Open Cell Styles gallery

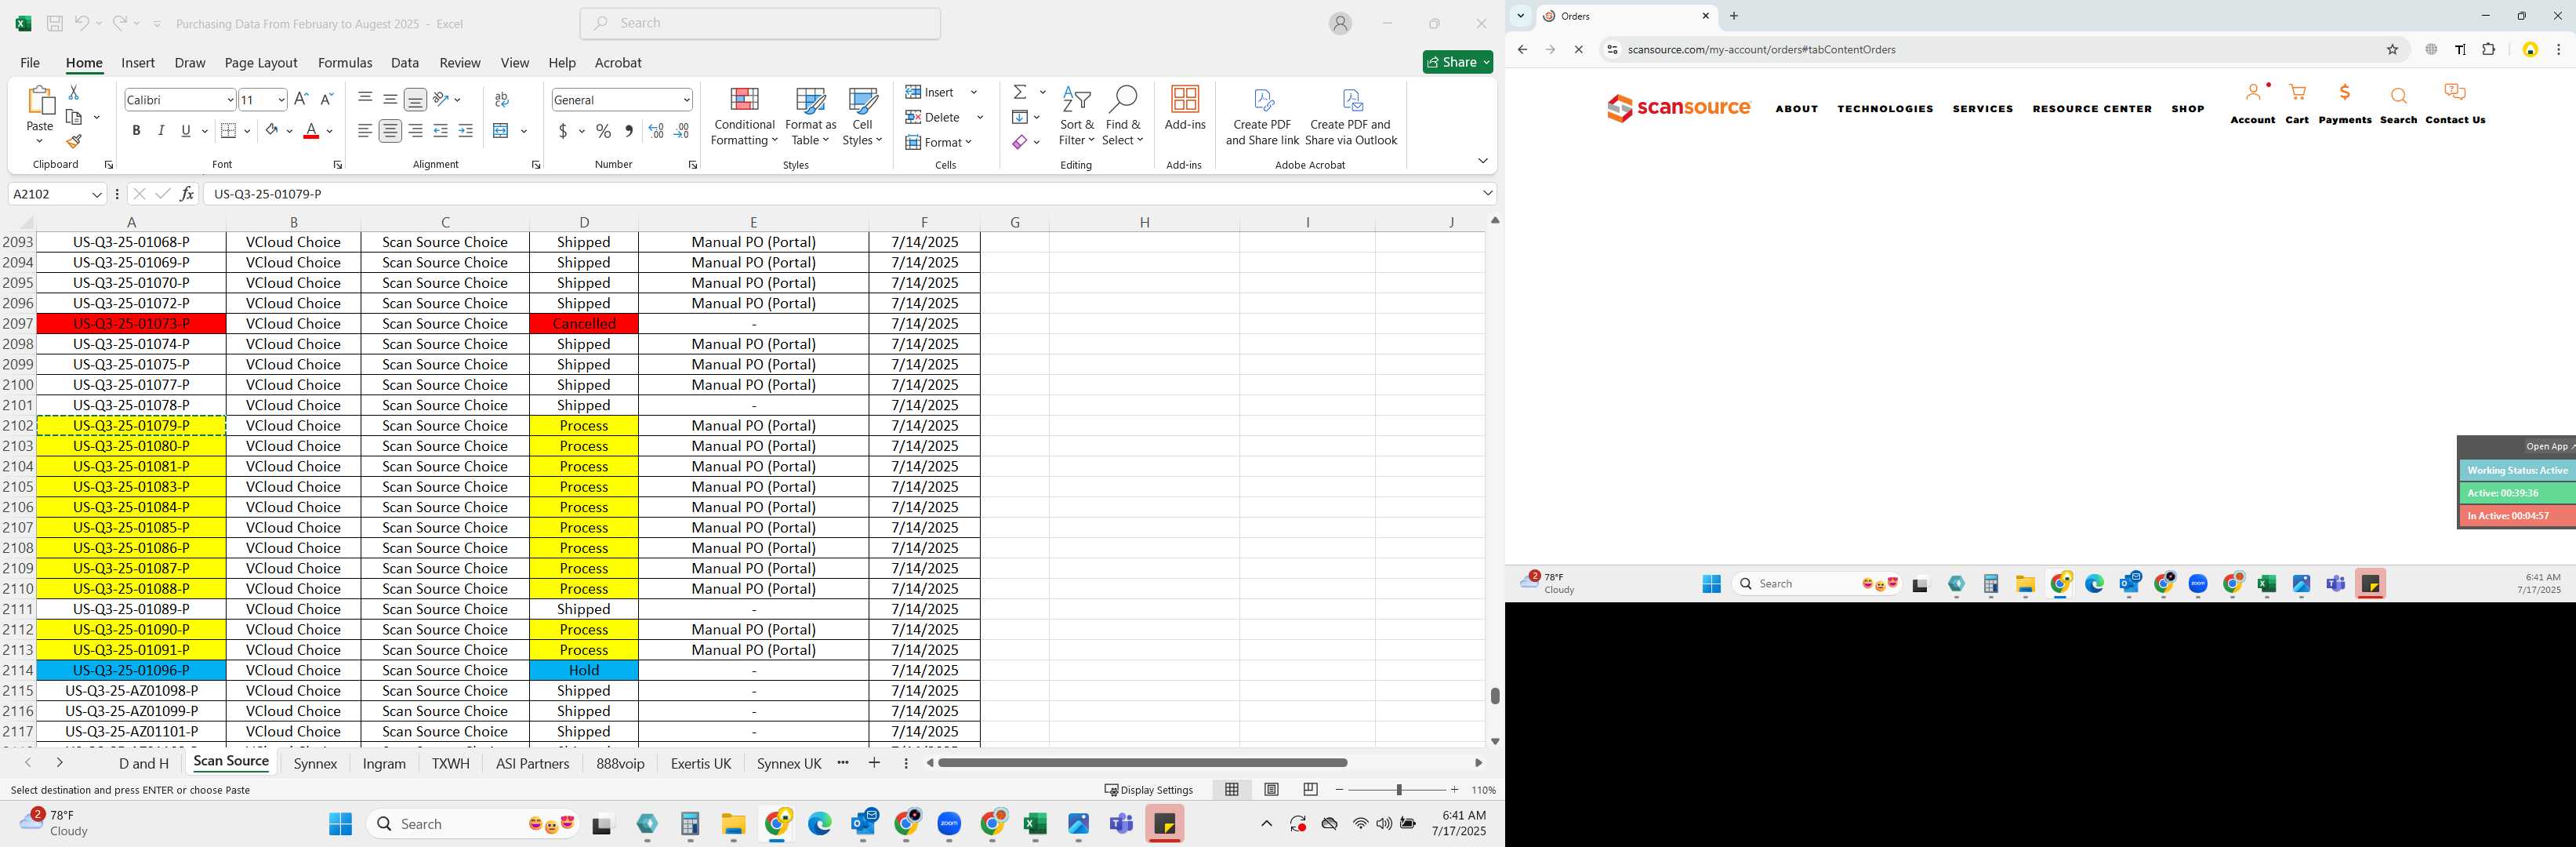862,117
